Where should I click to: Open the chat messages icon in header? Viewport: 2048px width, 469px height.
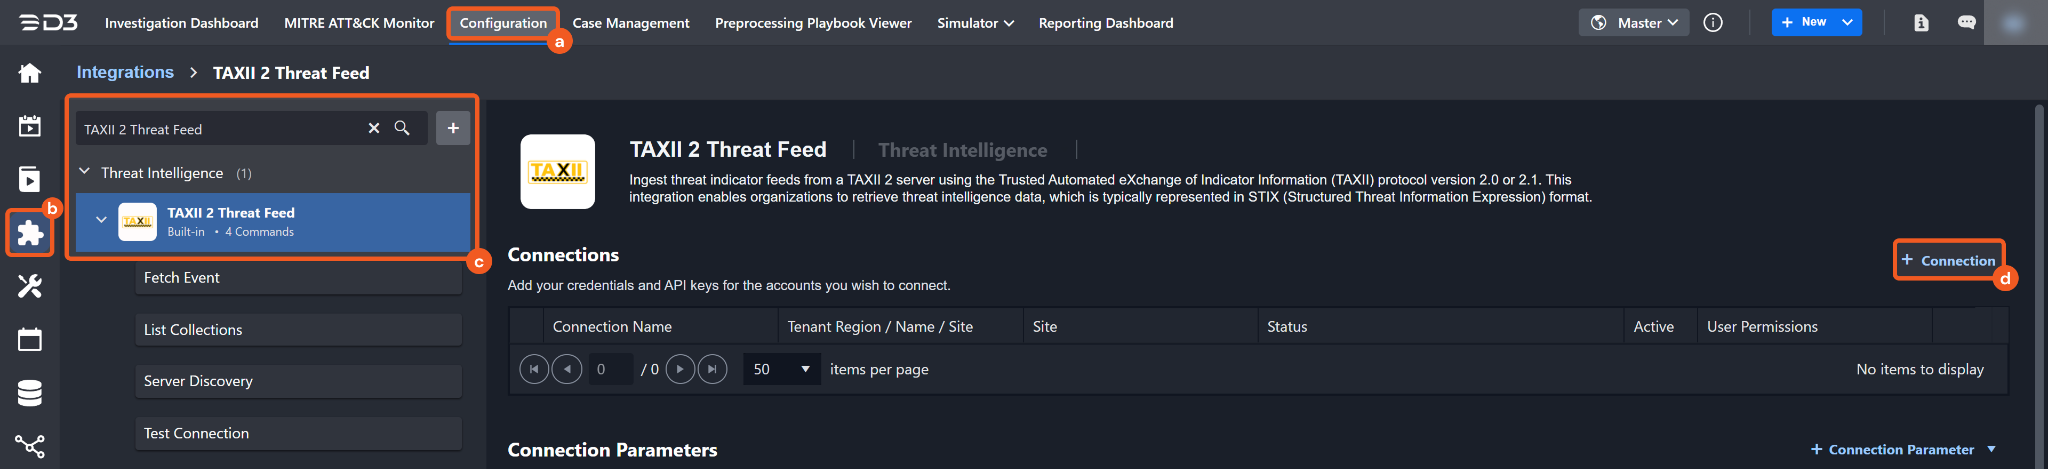tap(1966, 22)
